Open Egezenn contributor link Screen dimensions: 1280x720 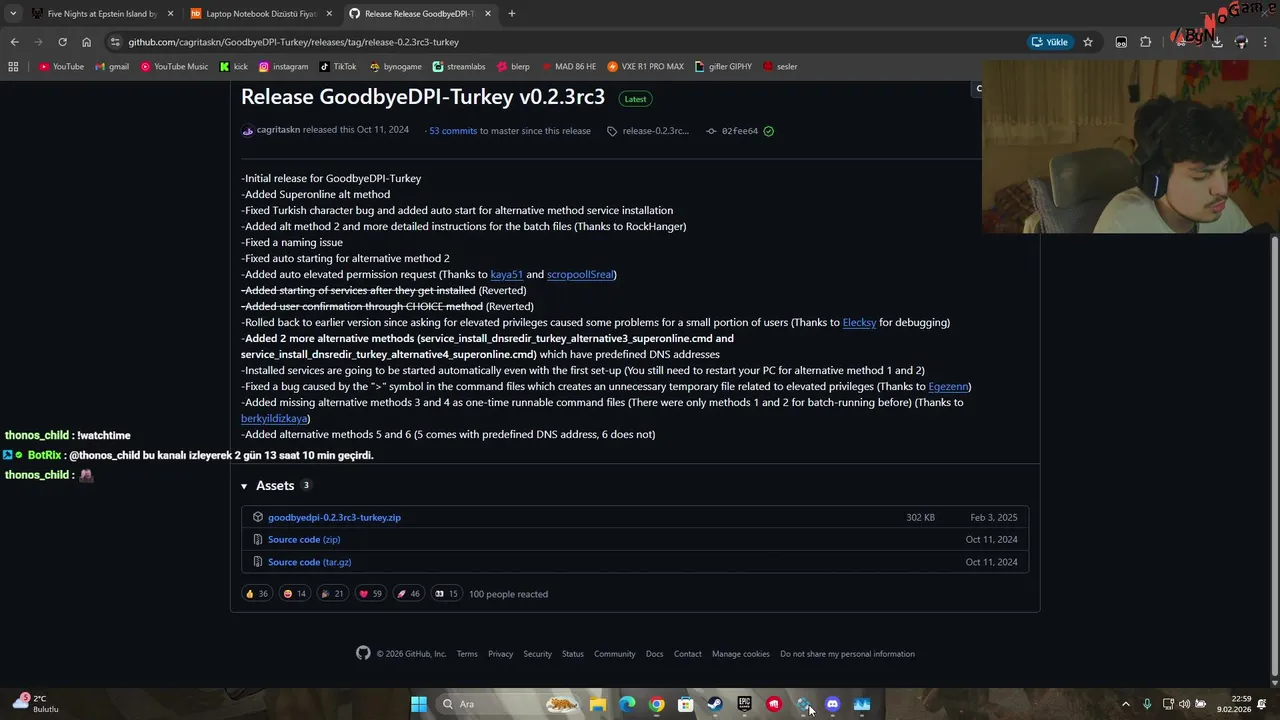pos(948,386)
